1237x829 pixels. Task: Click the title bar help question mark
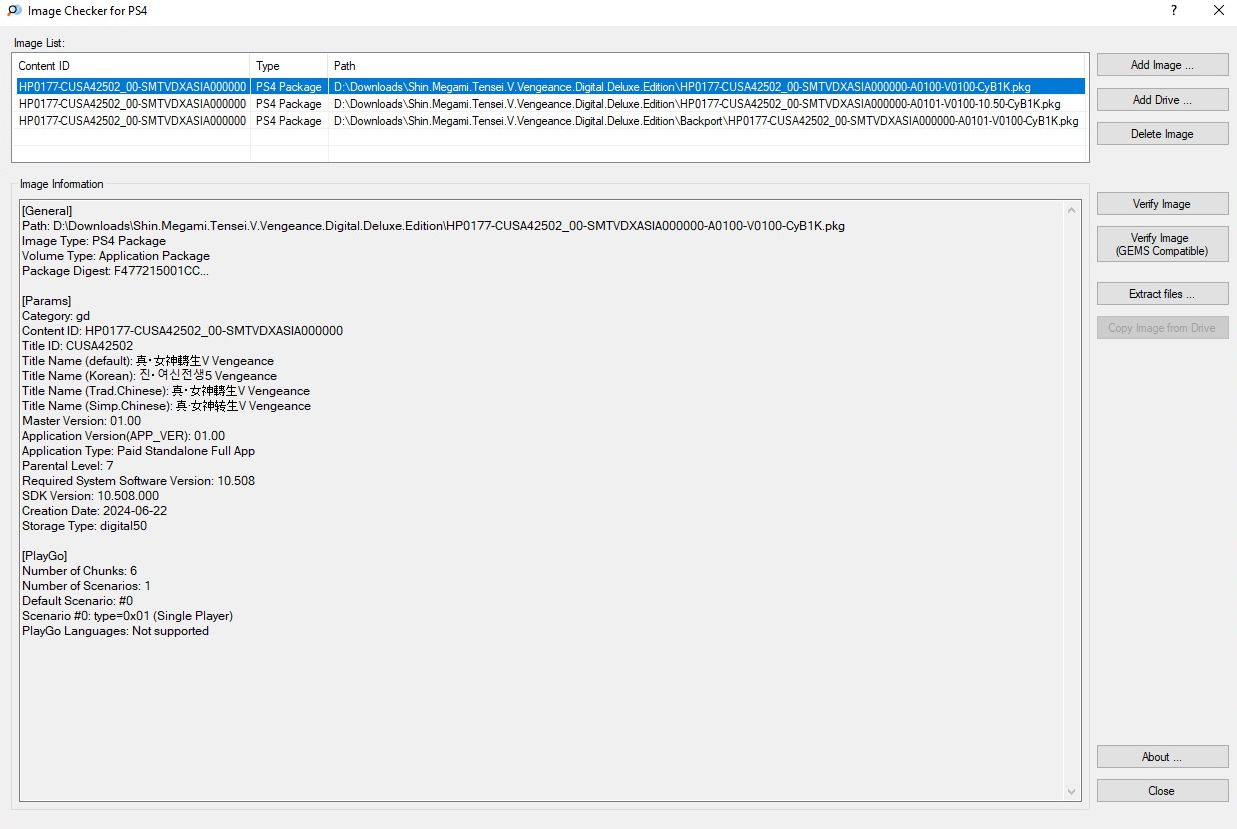(x=1173, y=11)
